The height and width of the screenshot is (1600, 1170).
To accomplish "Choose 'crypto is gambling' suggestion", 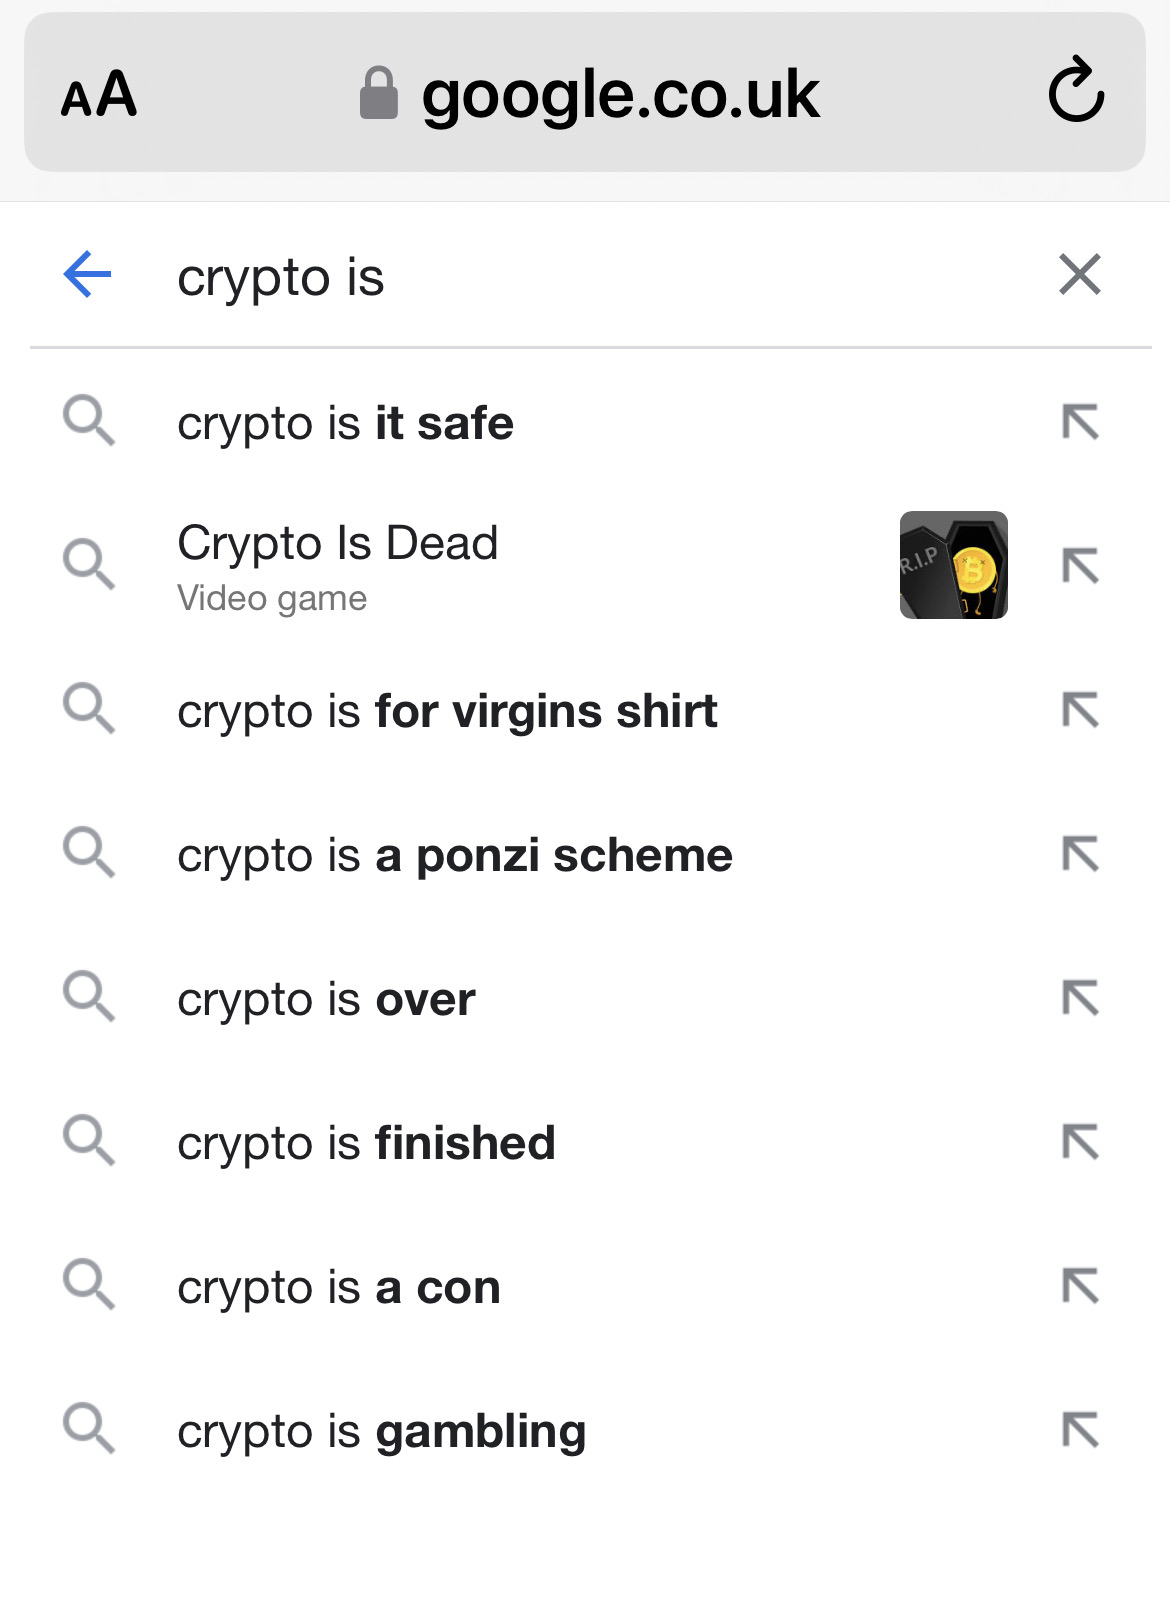I will tap(381, 1432).
